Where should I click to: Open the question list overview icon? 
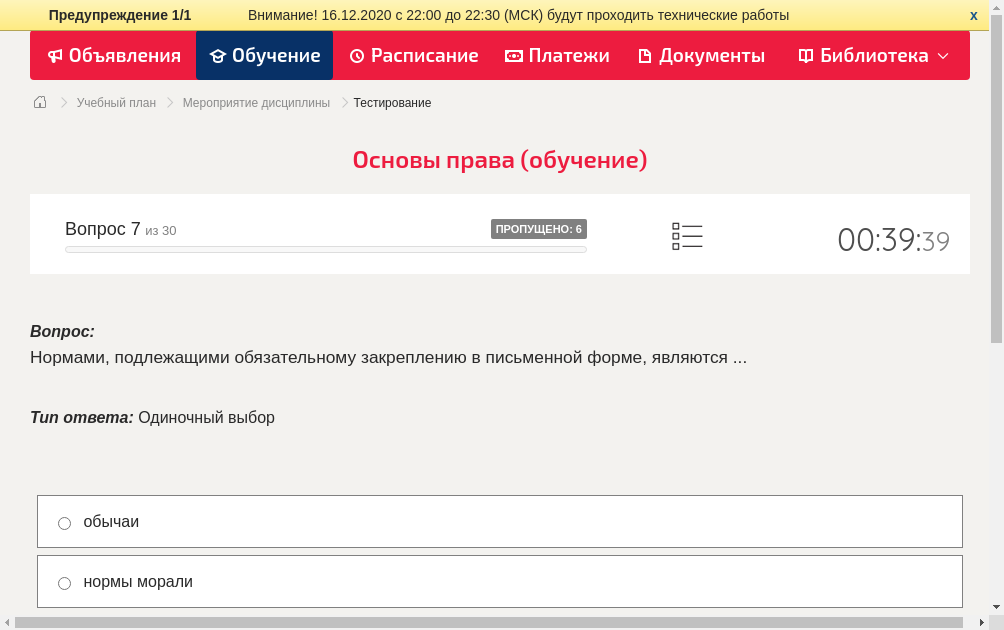pos(687,236)
